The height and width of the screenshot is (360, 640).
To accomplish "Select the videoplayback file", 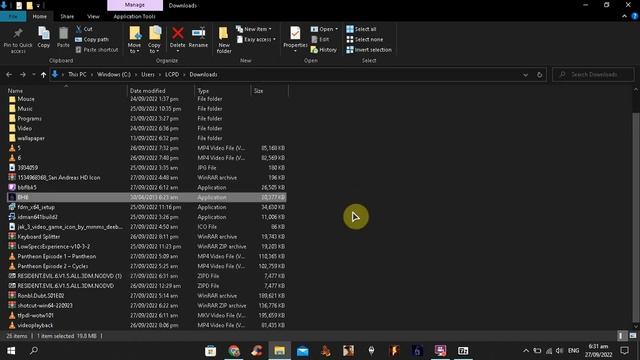I will (35, 325).
